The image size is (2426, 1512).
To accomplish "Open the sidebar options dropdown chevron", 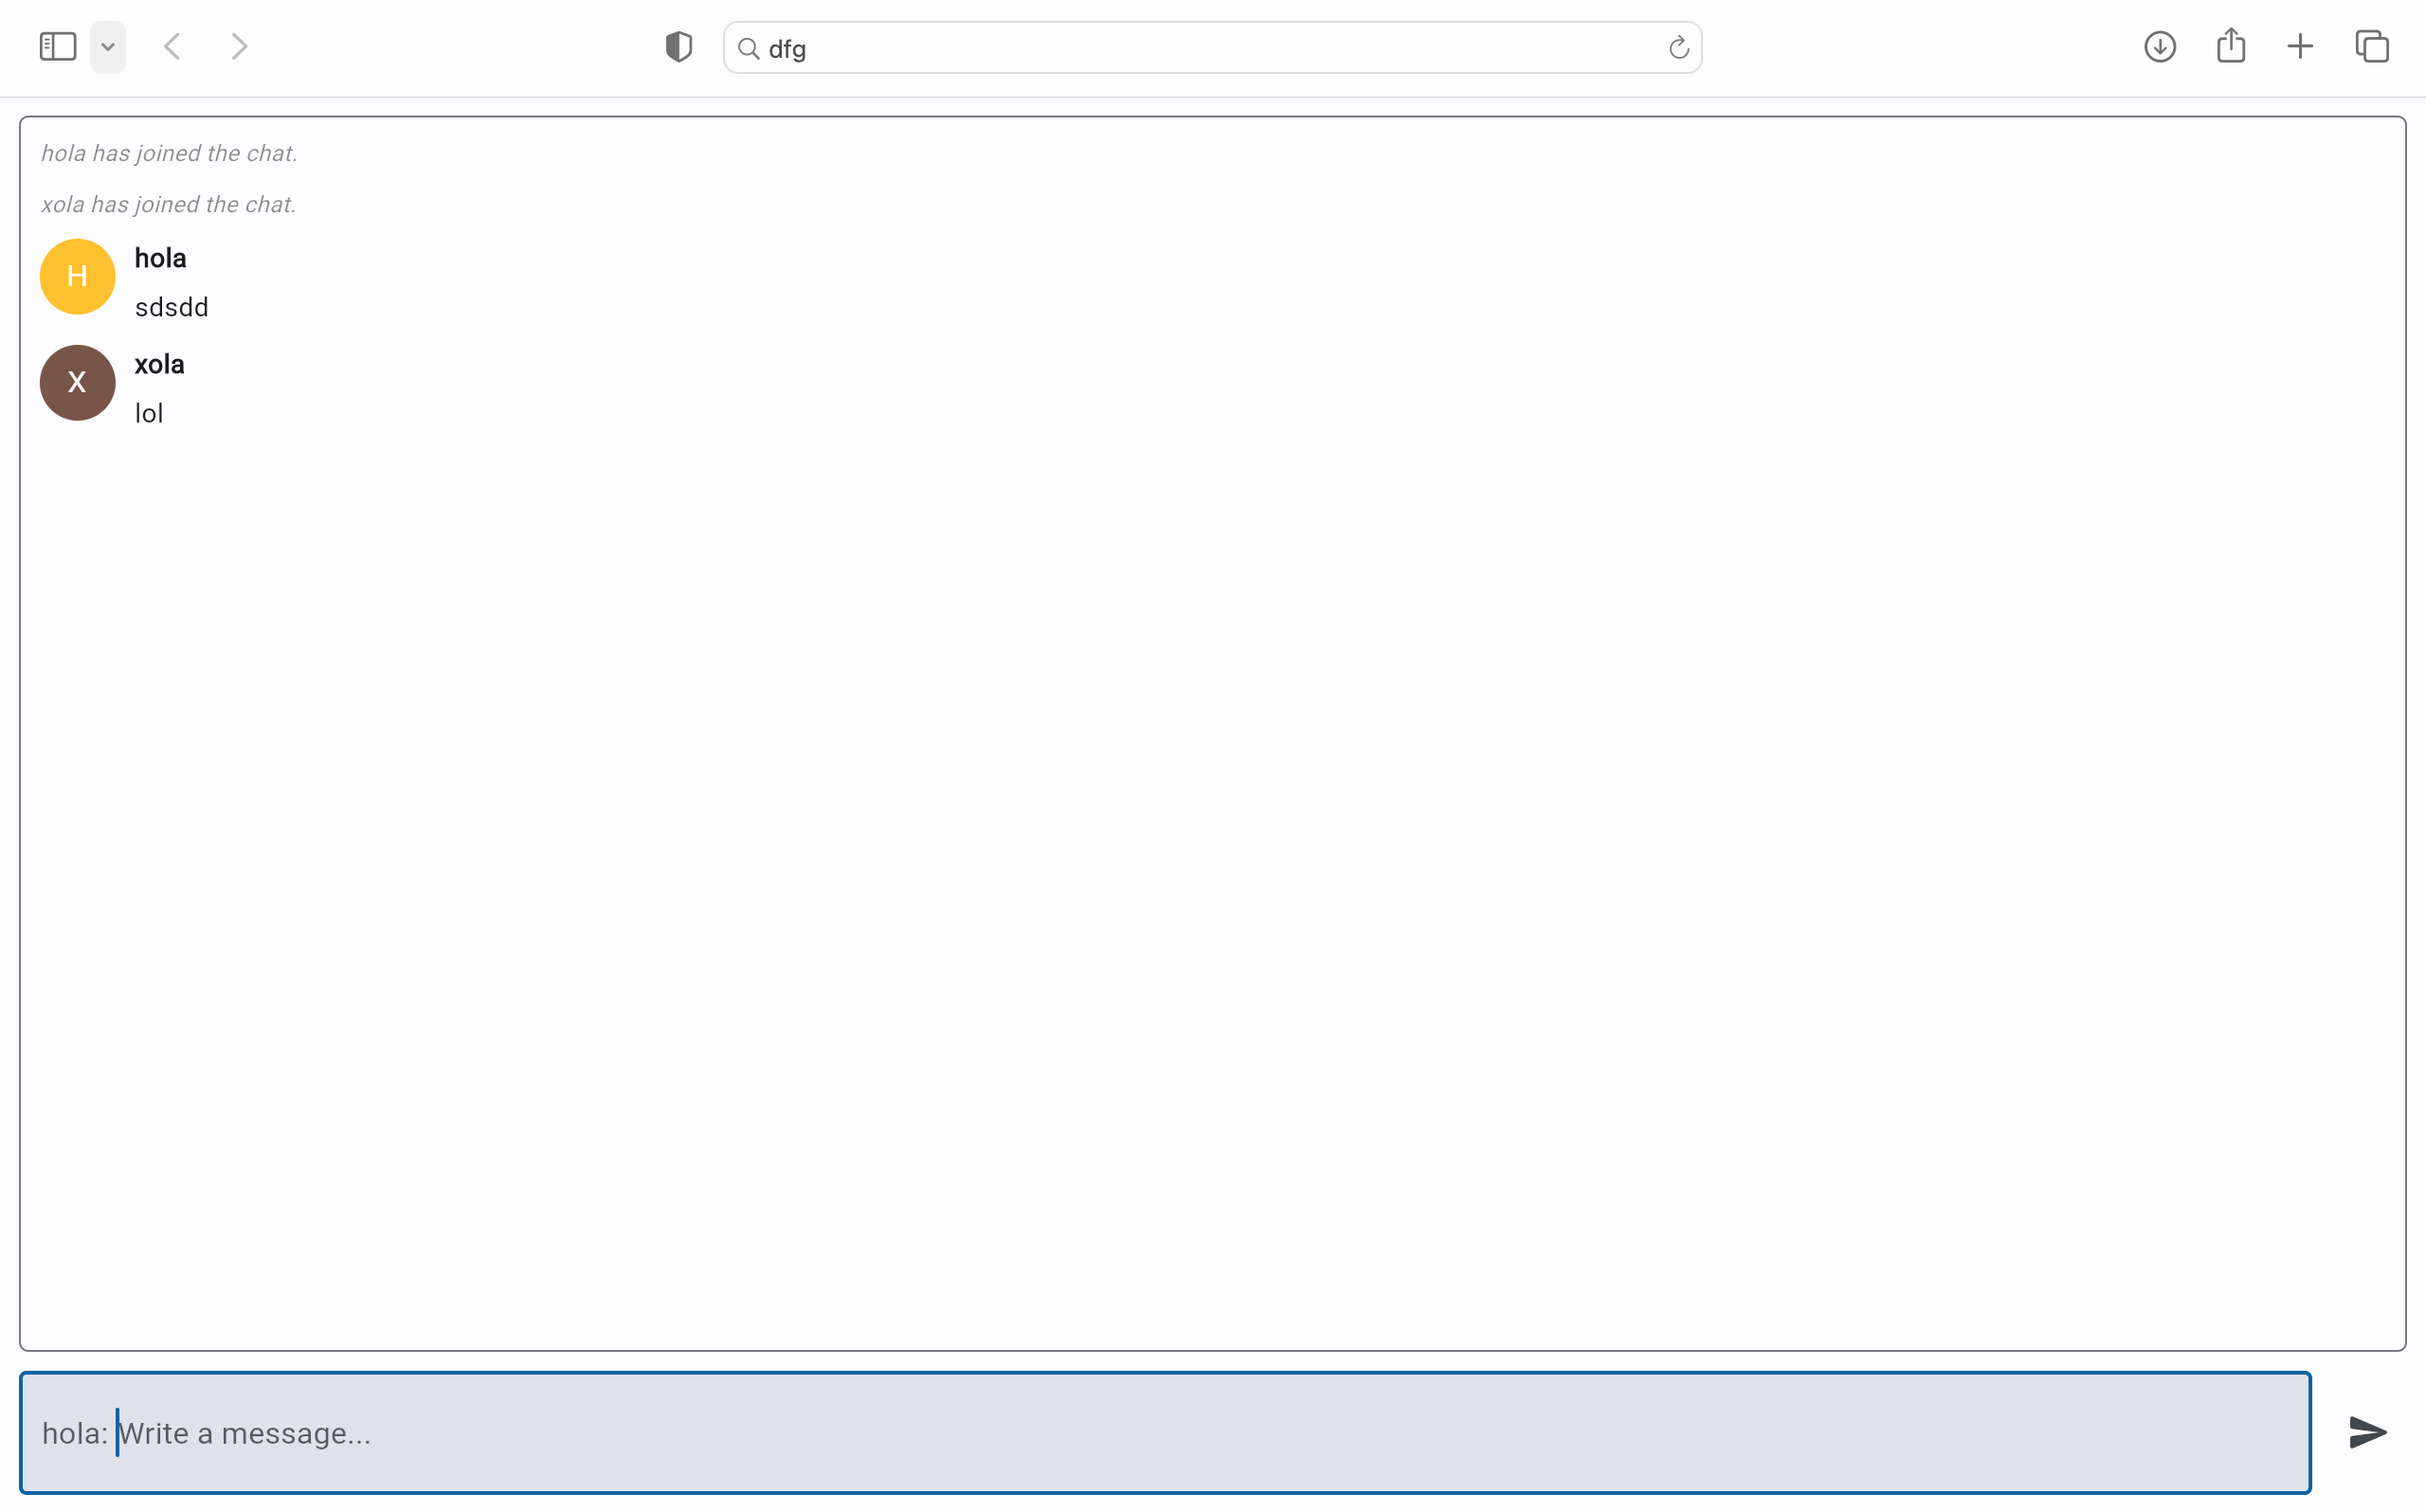I will point(108,47).
